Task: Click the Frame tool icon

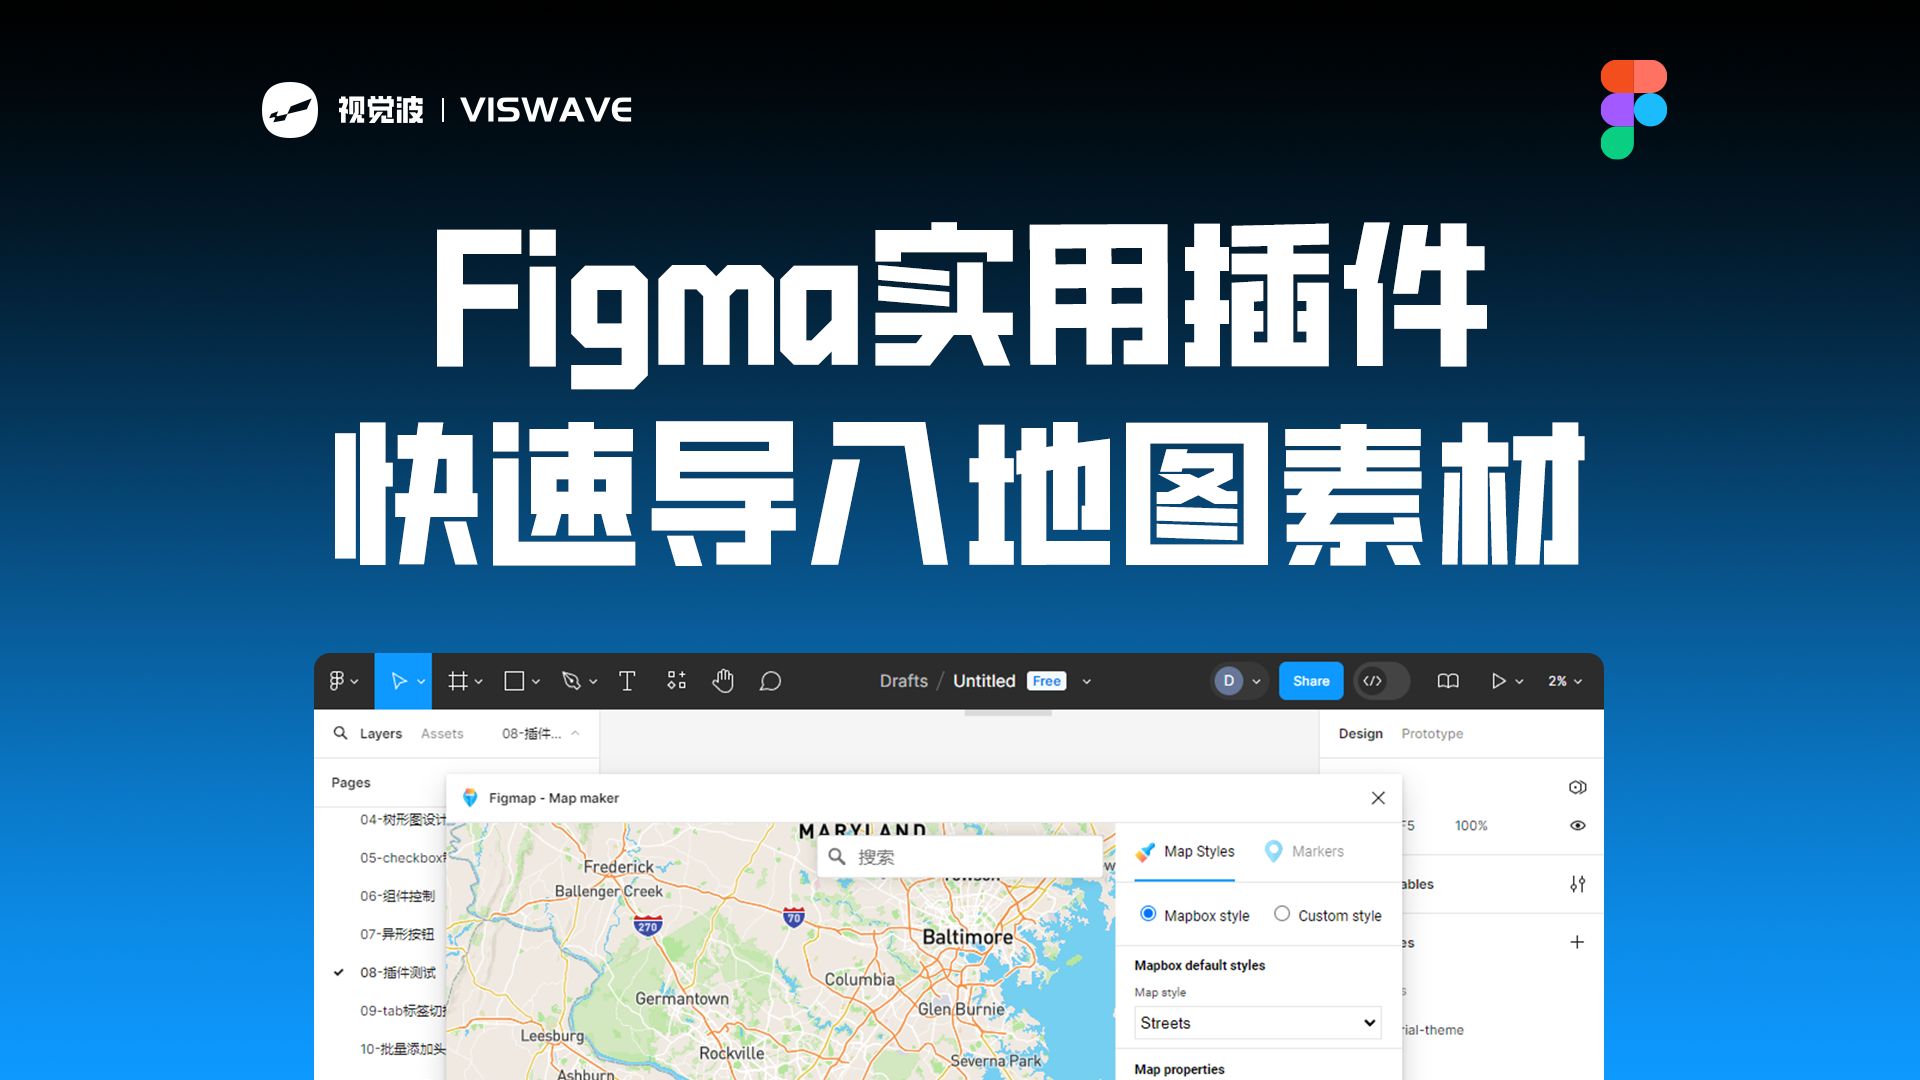Action: tap(460, 680)
